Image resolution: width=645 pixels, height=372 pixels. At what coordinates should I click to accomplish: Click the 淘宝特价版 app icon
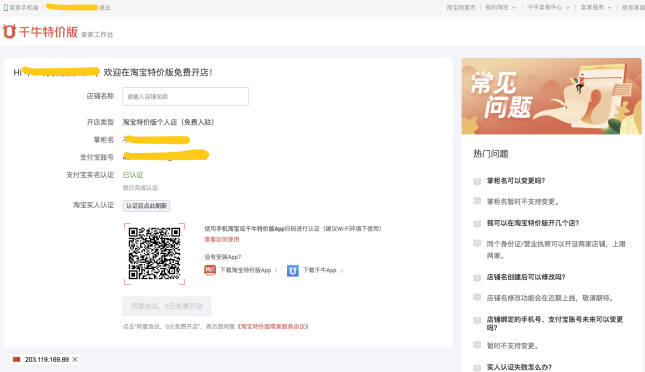pos(210,270)
